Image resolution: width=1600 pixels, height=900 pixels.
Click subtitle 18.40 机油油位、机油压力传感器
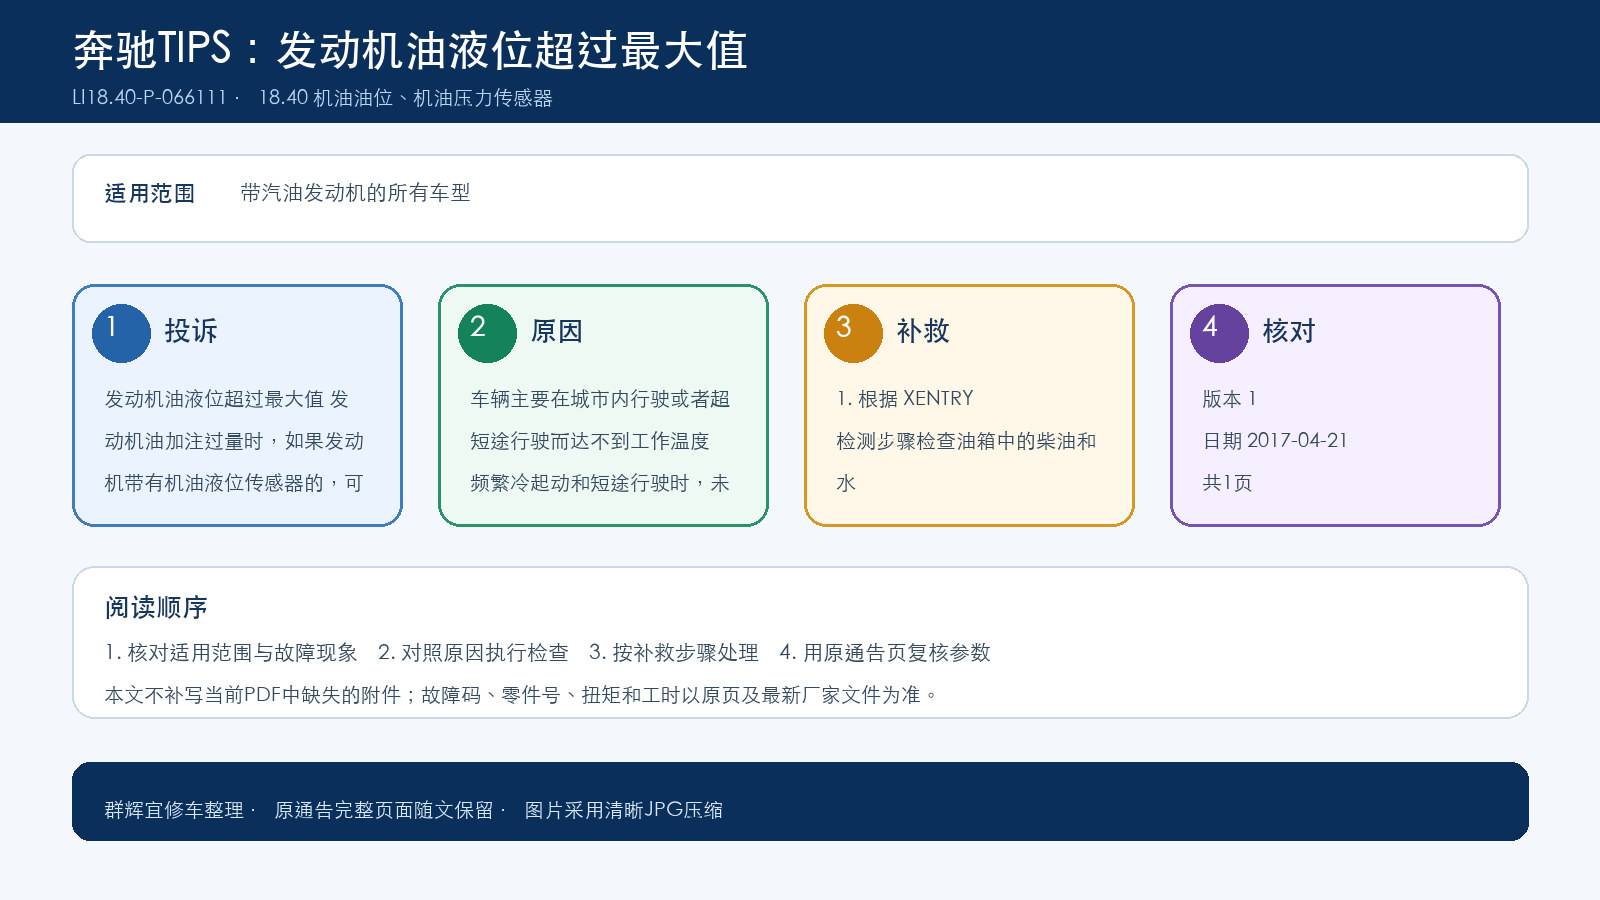(x=405, y=98)
